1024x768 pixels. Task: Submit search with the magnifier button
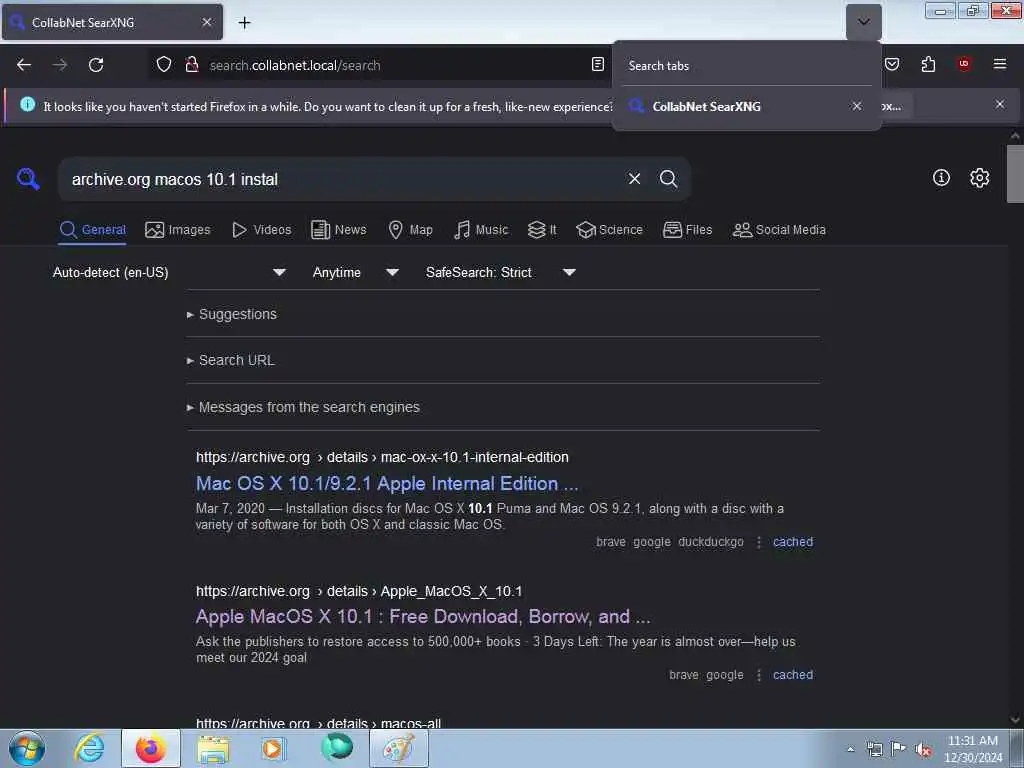668,179
